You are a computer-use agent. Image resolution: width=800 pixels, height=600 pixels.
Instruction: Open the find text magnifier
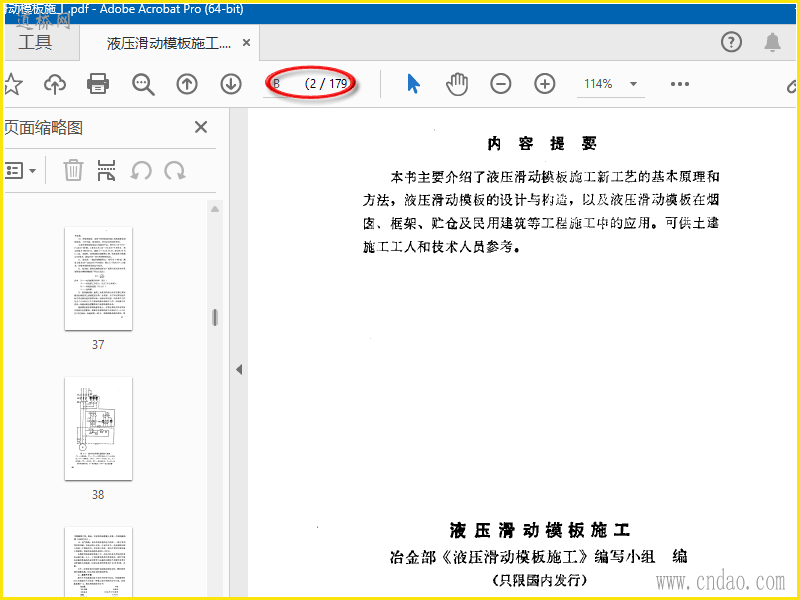click(143, 84)
